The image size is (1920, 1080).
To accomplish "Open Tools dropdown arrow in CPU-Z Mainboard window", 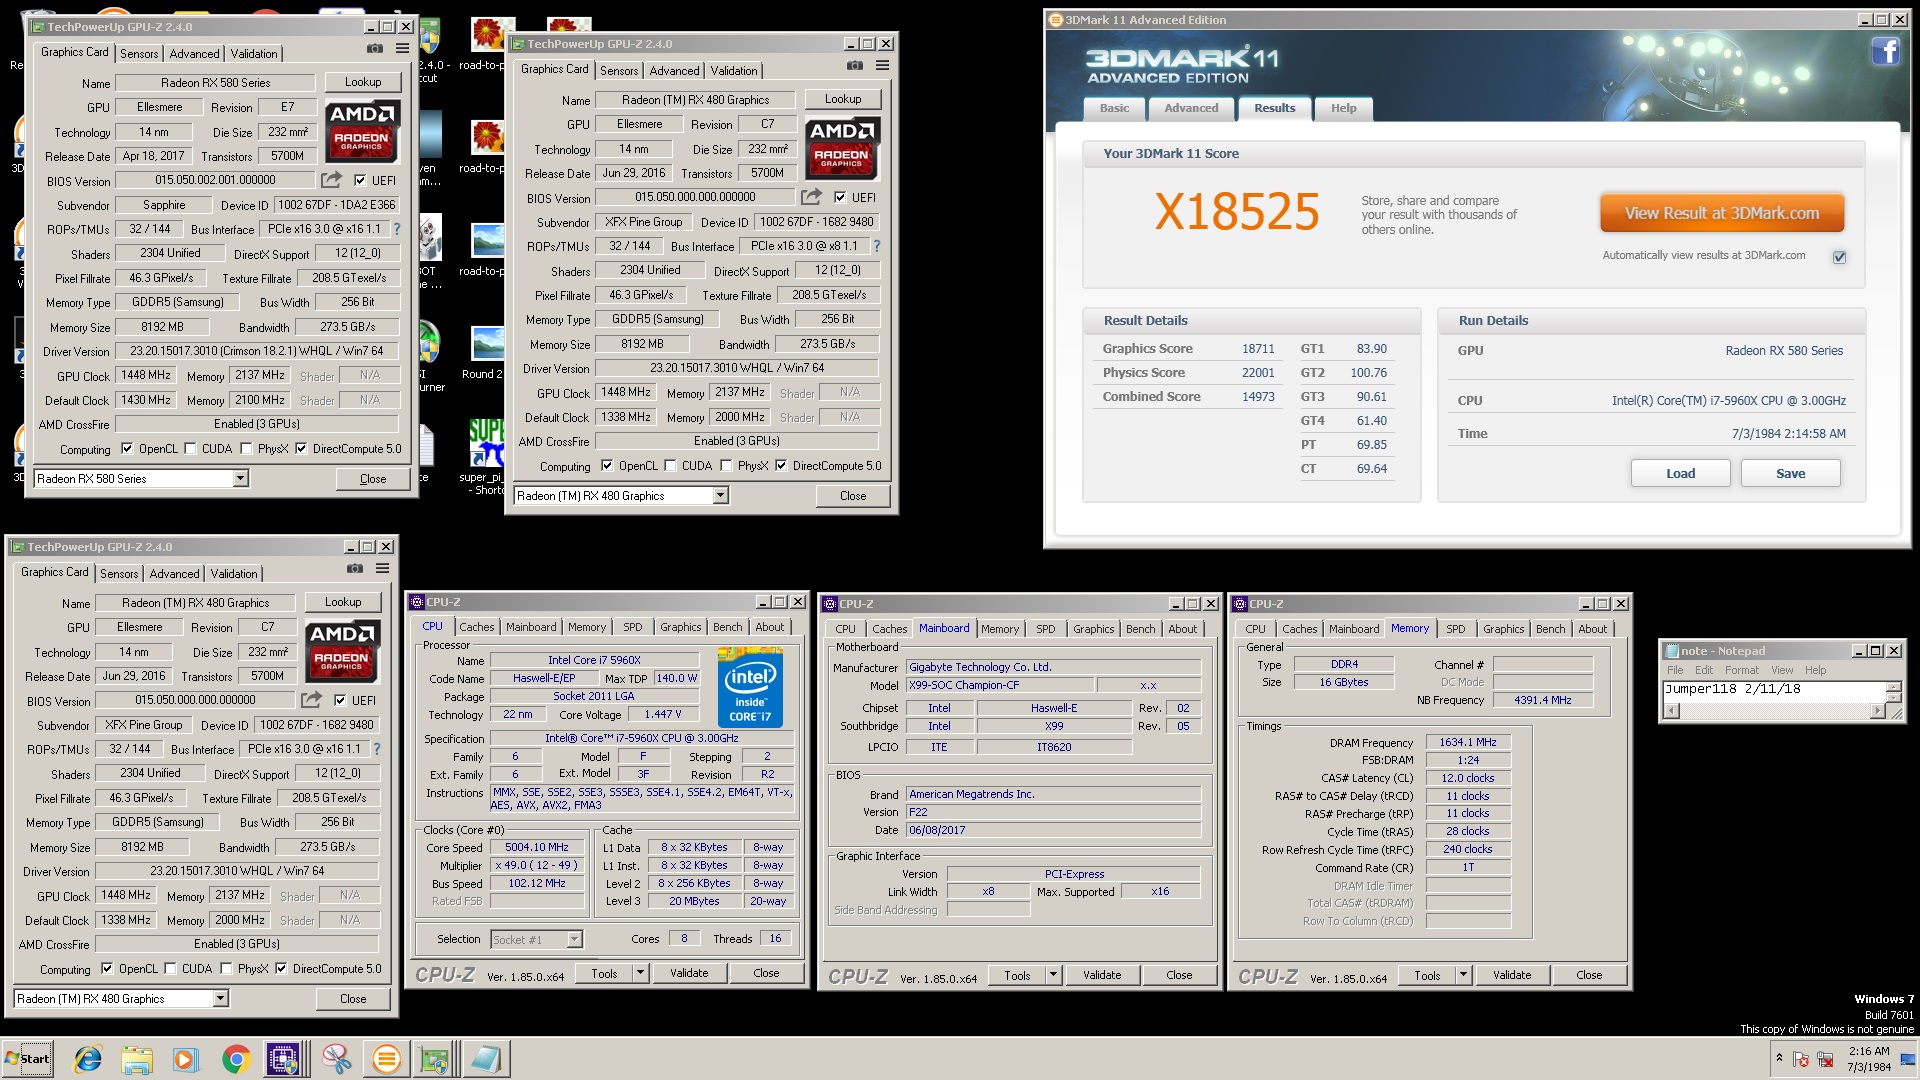I will click(x=1053, y=975).
